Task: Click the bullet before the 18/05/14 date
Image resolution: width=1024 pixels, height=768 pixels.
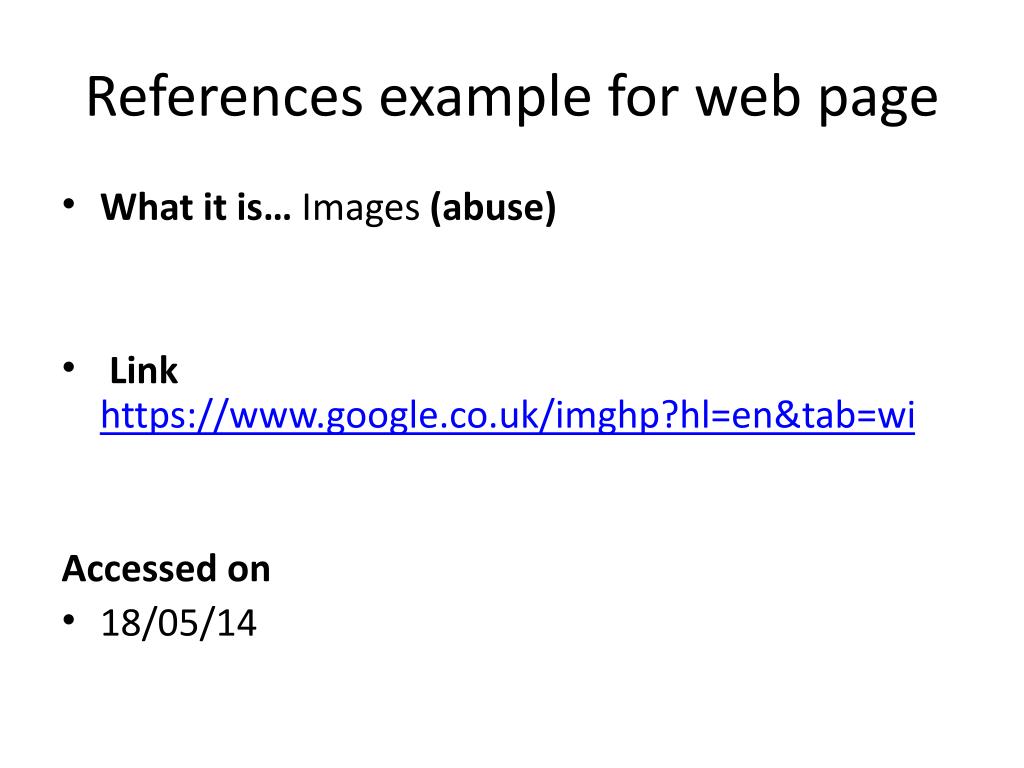Action: 69,620
